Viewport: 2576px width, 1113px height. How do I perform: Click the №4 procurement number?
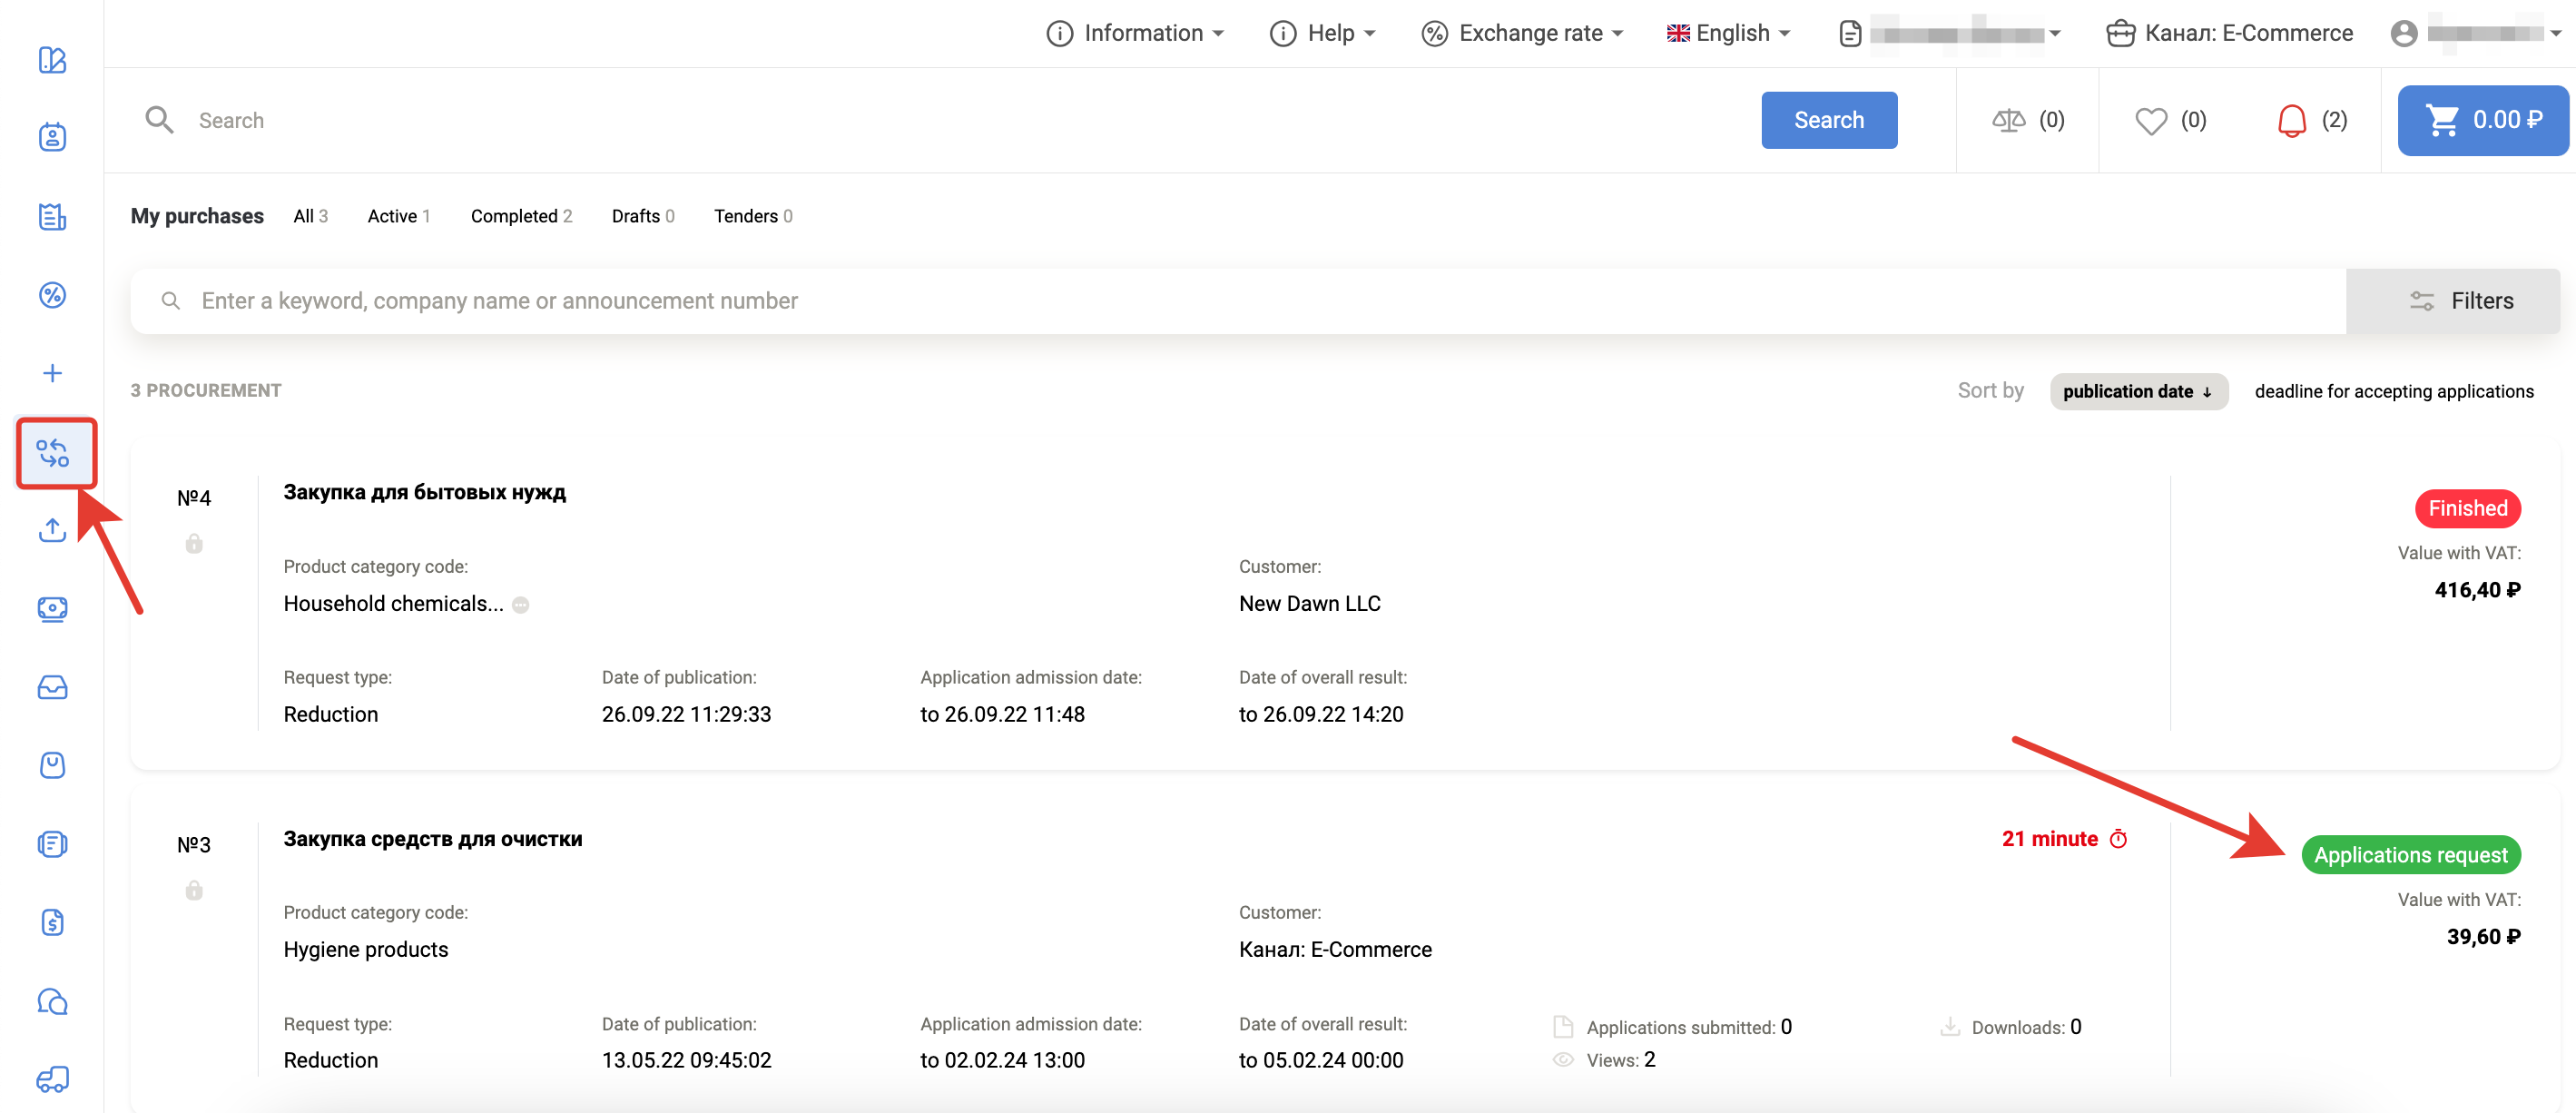194,498
